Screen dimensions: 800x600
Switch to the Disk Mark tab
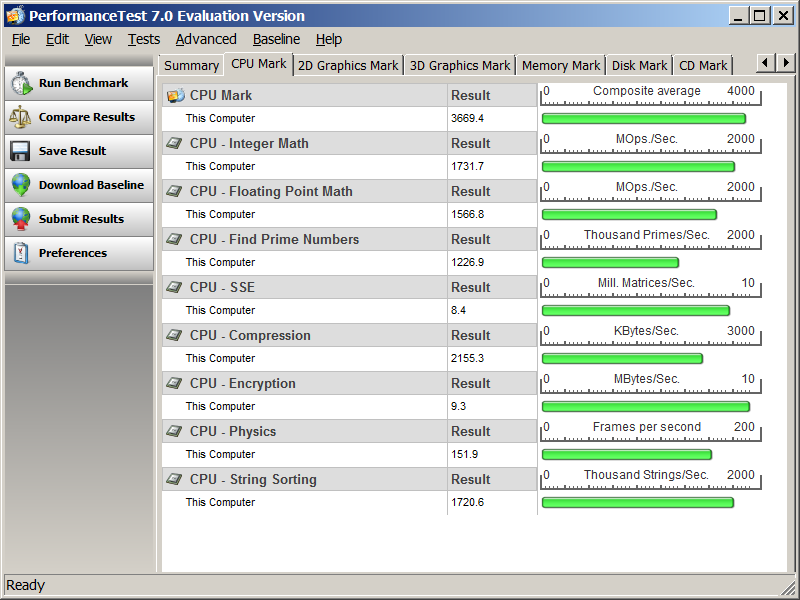tap(639, 65)
